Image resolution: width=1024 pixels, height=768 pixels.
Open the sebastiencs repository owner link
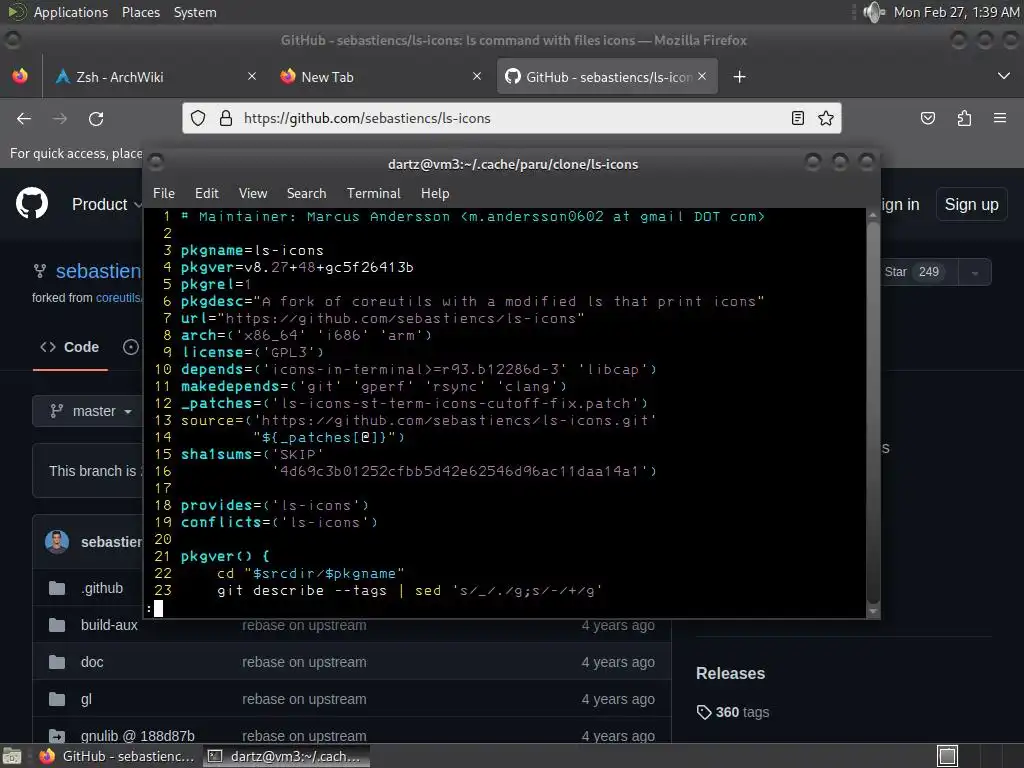tap(99, 270)
